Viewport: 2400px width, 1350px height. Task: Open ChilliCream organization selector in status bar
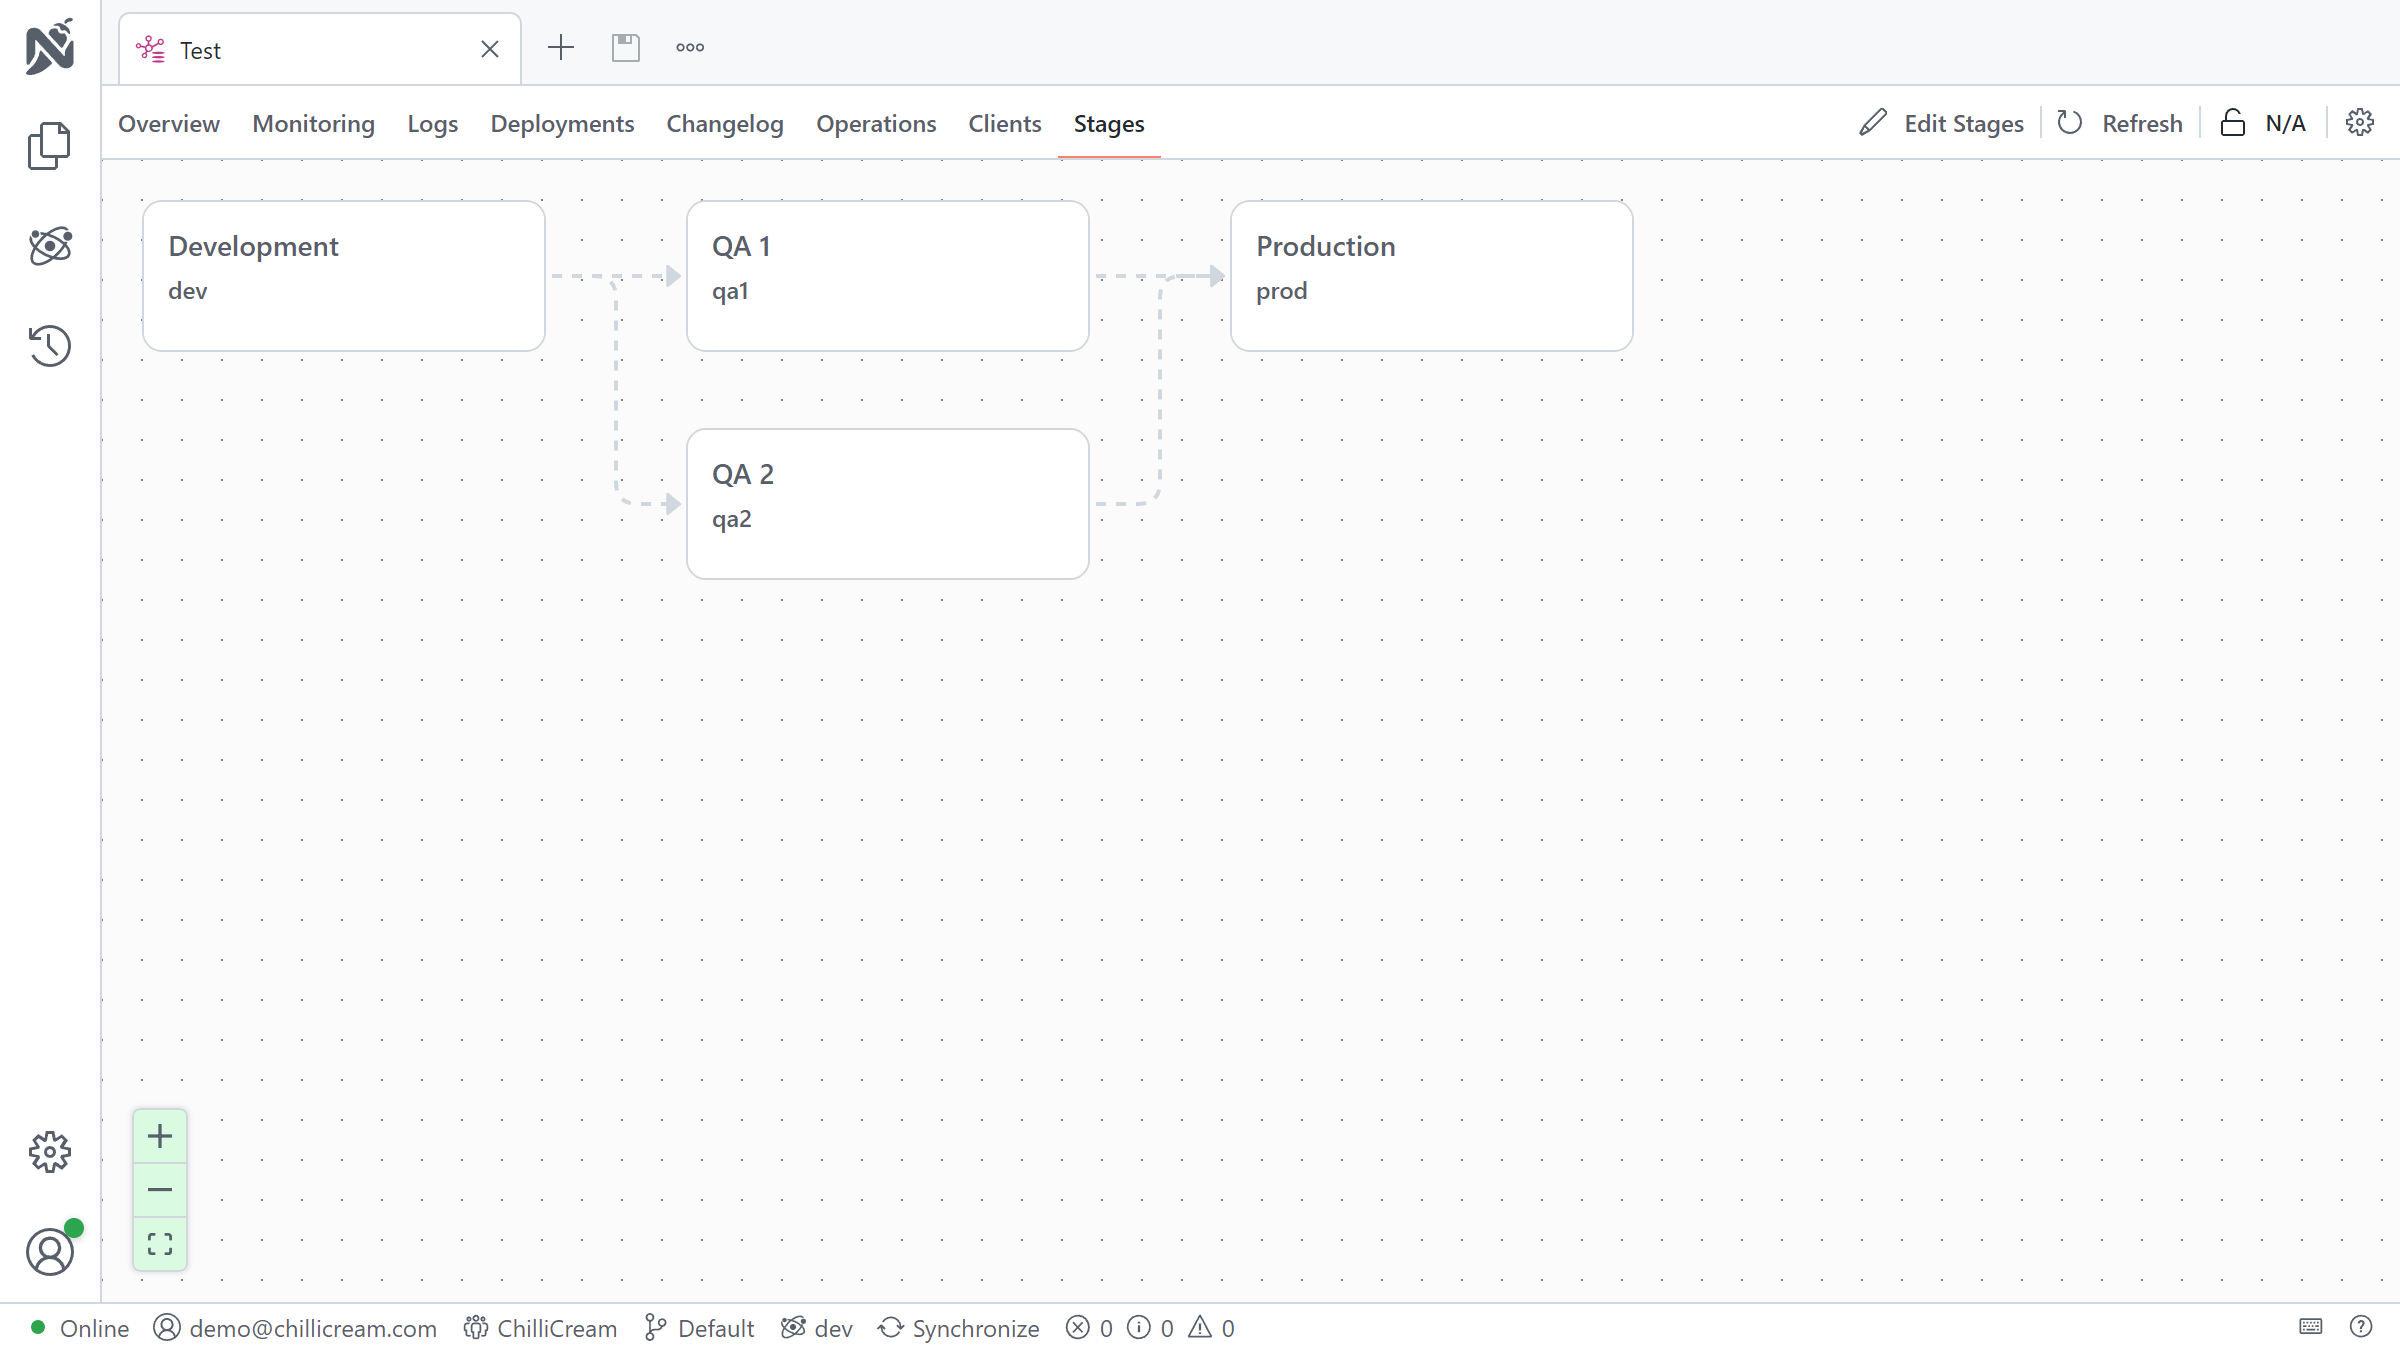point(541,1328)
